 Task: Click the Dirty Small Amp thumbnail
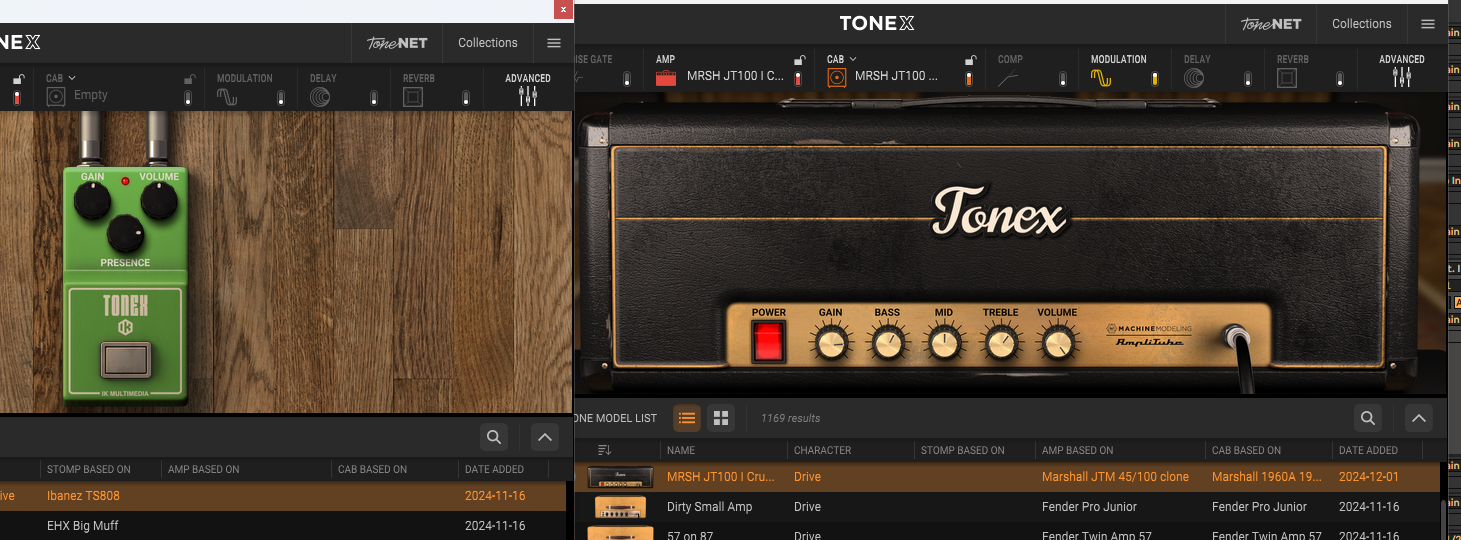pos(620,507)
